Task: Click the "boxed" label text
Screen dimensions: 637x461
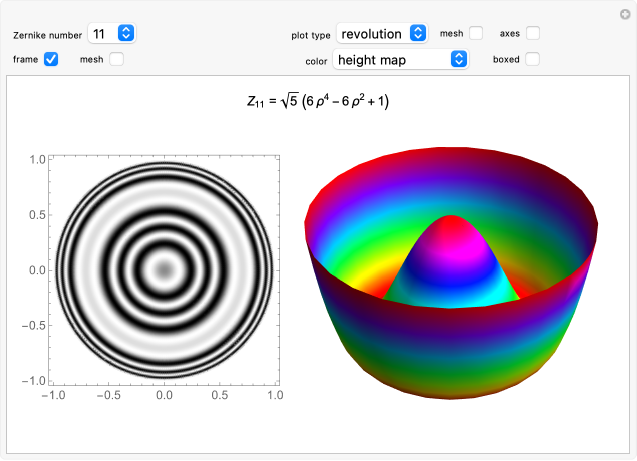Action: point(506,60)
